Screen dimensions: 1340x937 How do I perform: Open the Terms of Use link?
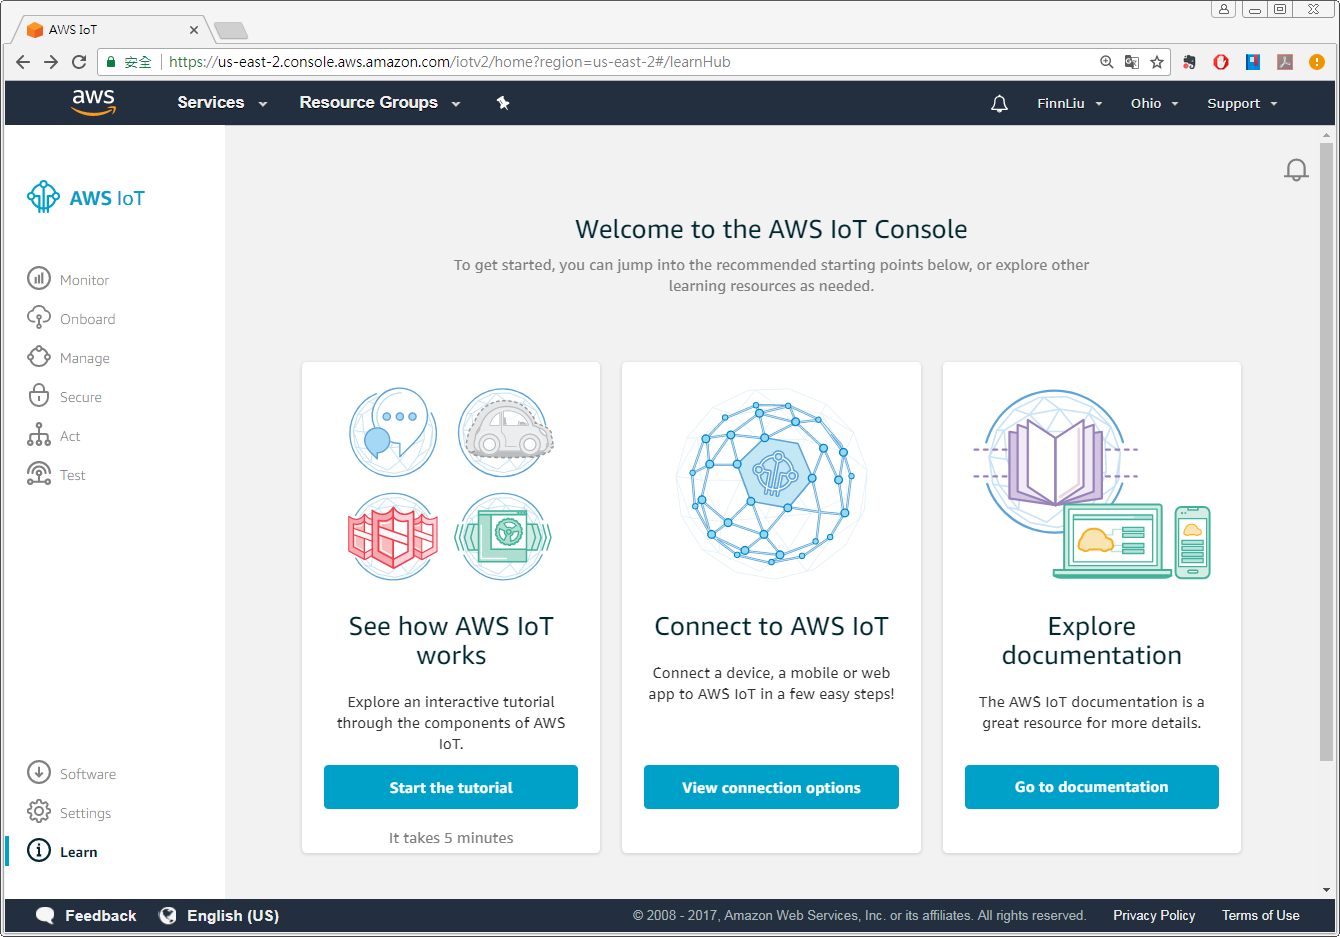[x=1261, y=915]
